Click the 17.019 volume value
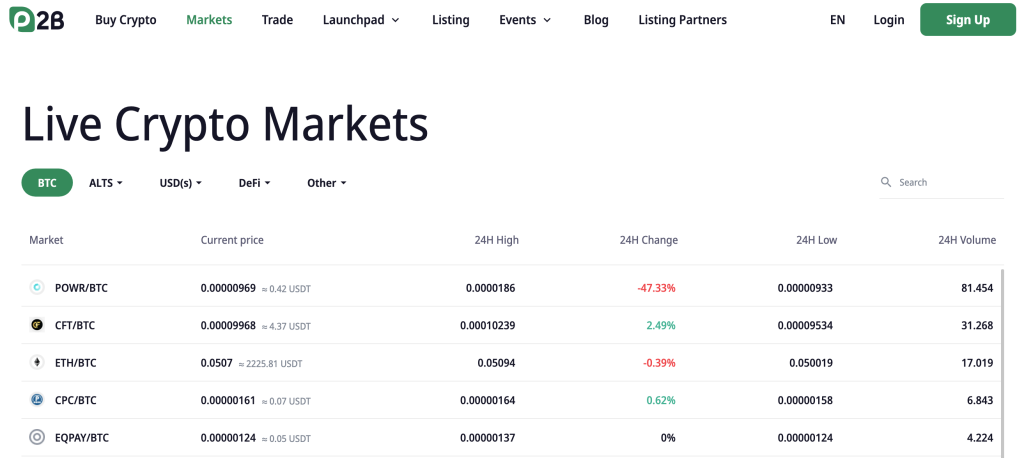 pos(977,363)
